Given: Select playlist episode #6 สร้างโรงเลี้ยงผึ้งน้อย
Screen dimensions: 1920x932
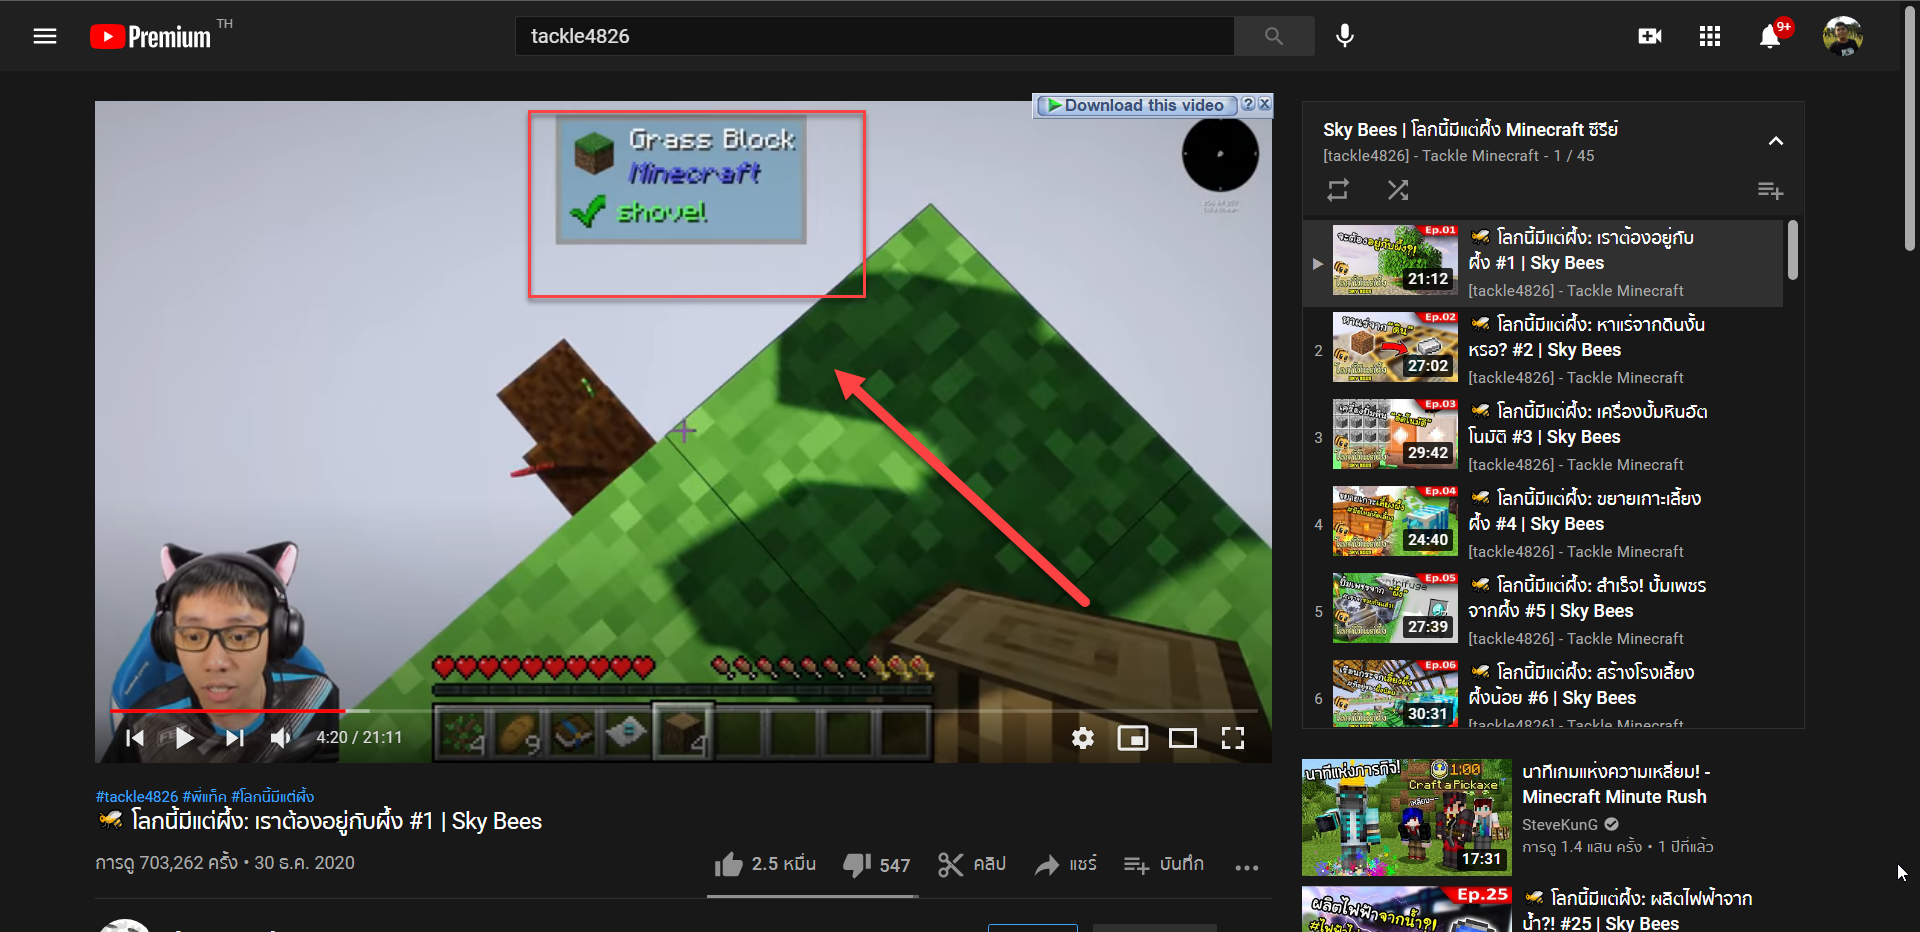Looking at the screenshot, I should [1542, 691].
